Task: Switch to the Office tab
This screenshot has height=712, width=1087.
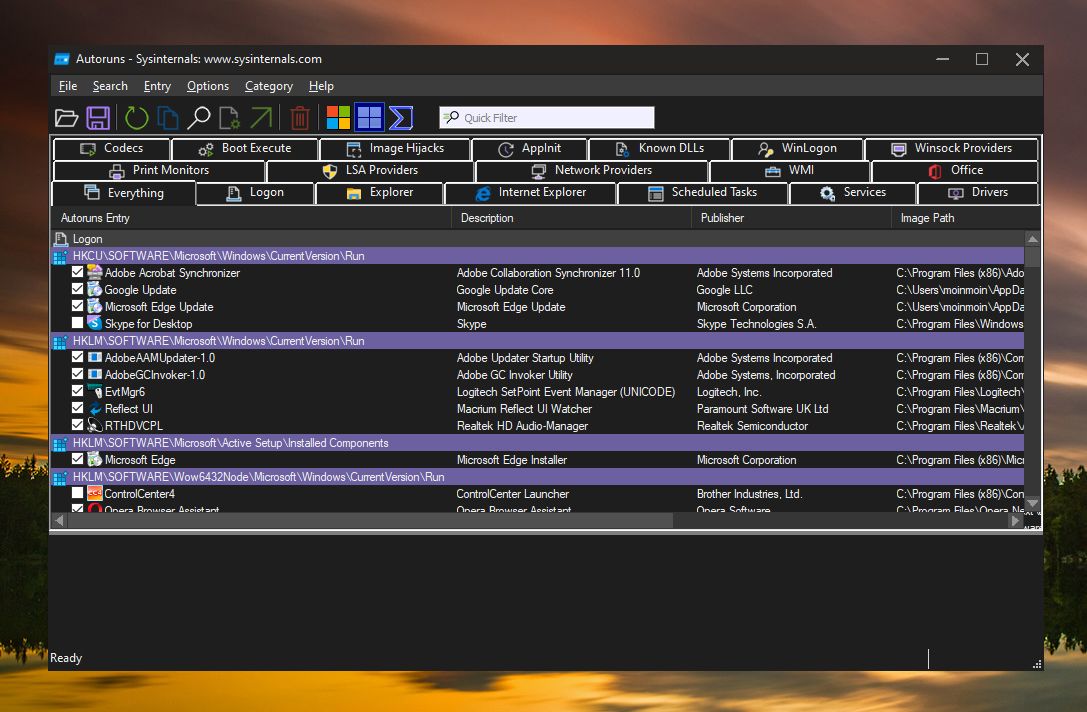Action: [x=955, y=171]
